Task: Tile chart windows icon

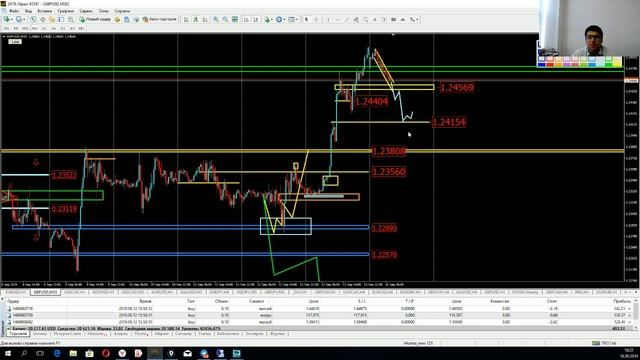Action: [235, 19]
